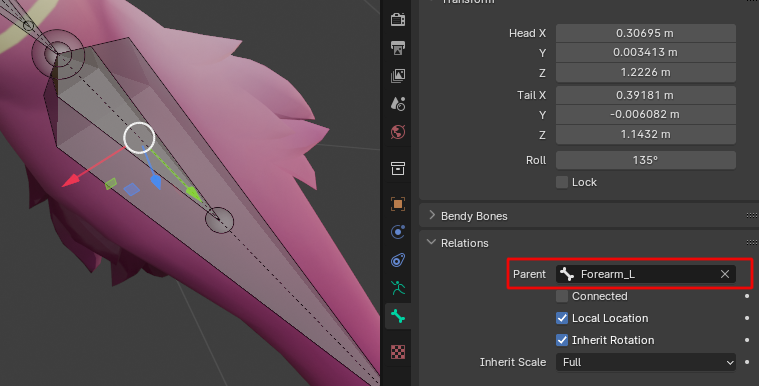Click the Bendy Bones panel drag handle
This screenshot has width=759, height=386.
click(x=752, y=216)
